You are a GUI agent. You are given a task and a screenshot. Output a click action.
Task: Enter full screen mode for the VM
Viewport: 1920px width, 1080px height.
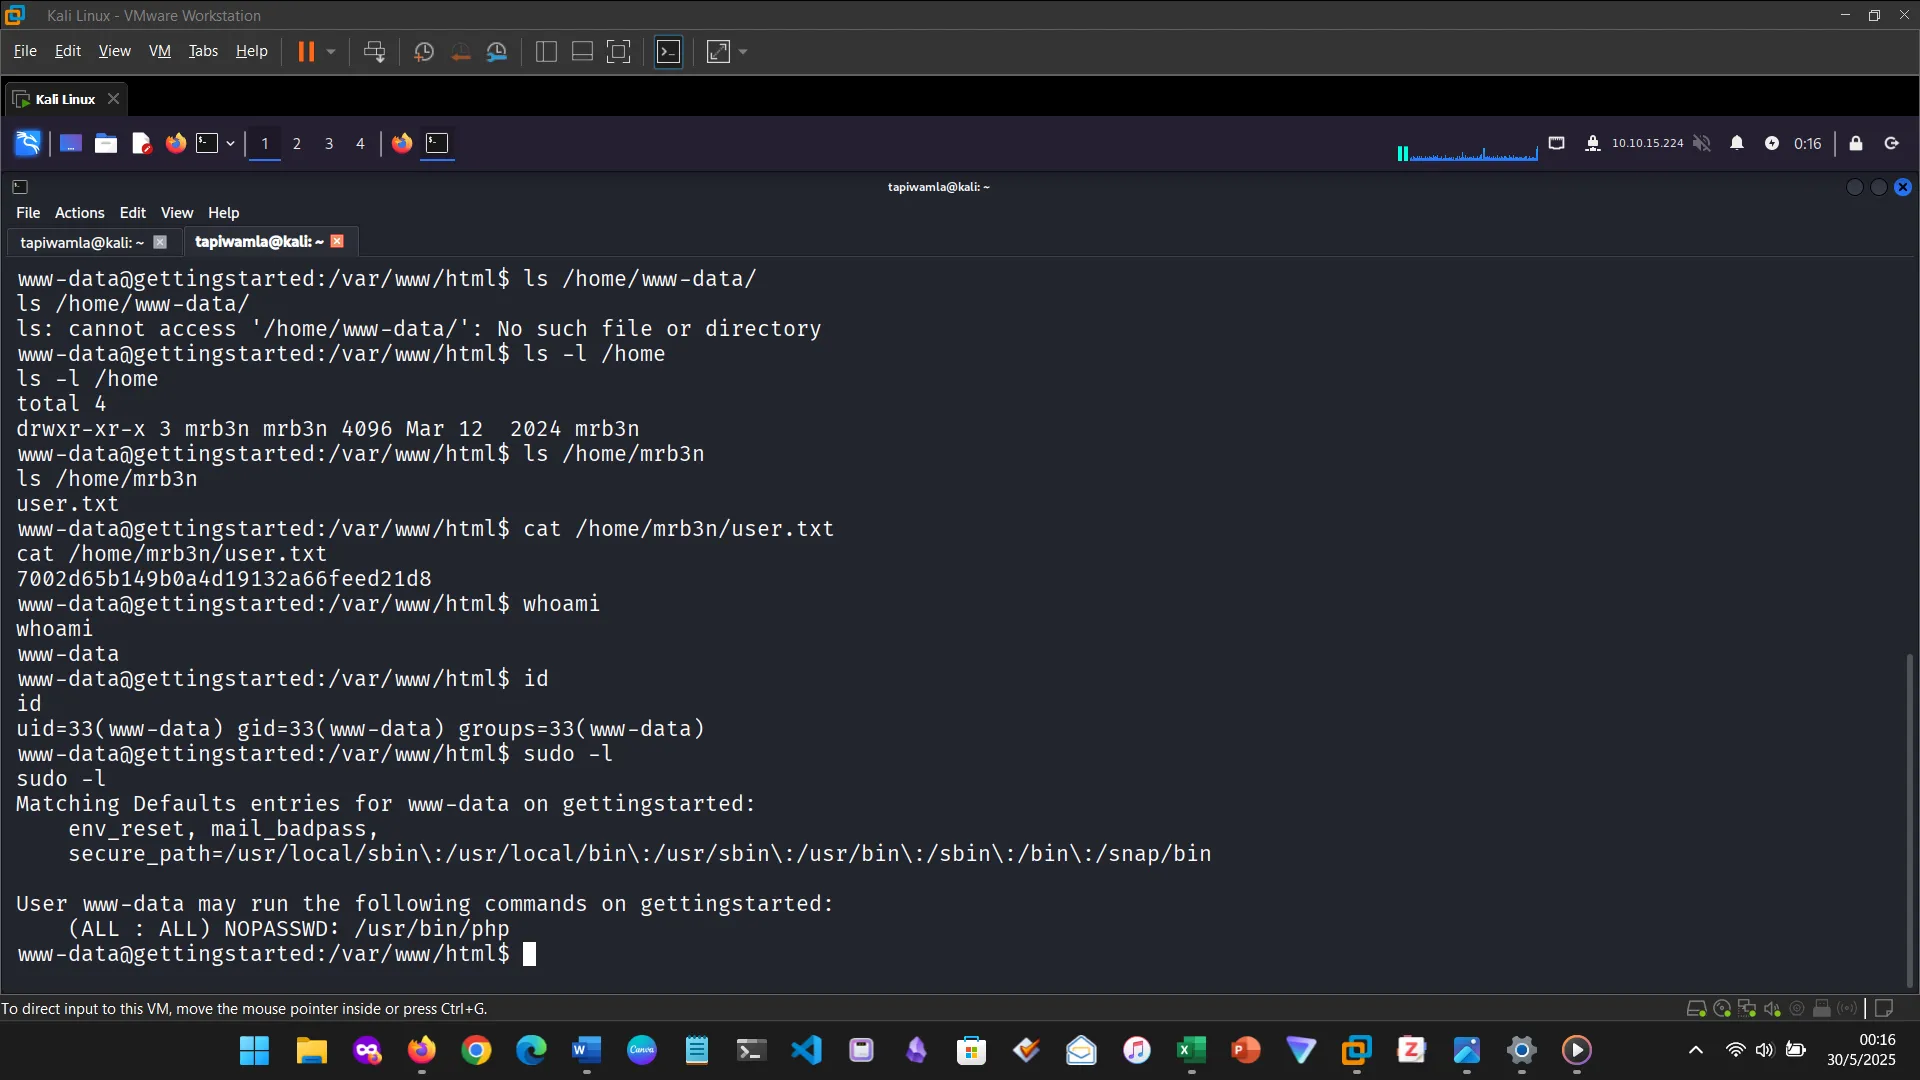[x=619, y=51]
